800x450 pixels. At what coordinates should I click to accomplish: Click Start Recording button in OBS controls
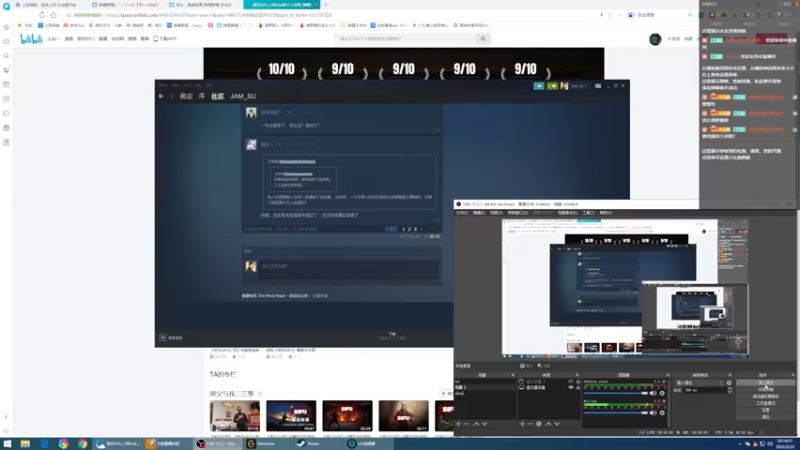[766, 389]
